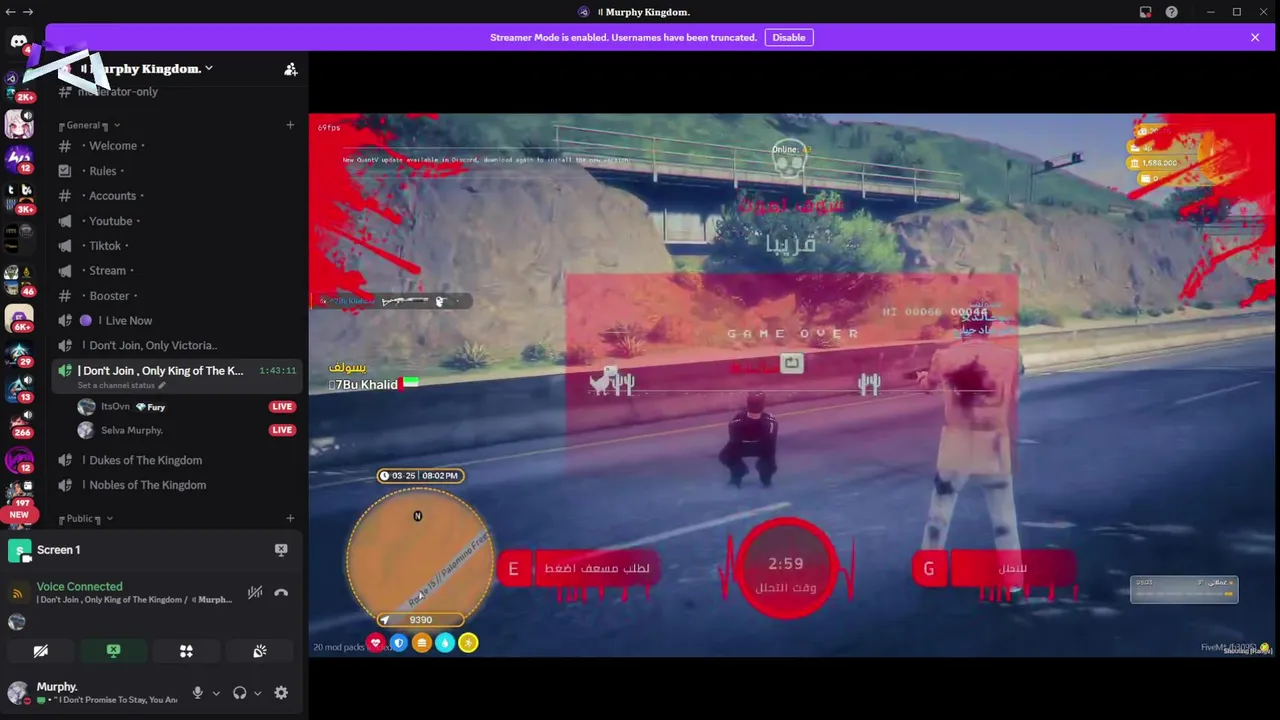Open the activities launcher button
The image size is (1280, 720).
coord(186,651)
